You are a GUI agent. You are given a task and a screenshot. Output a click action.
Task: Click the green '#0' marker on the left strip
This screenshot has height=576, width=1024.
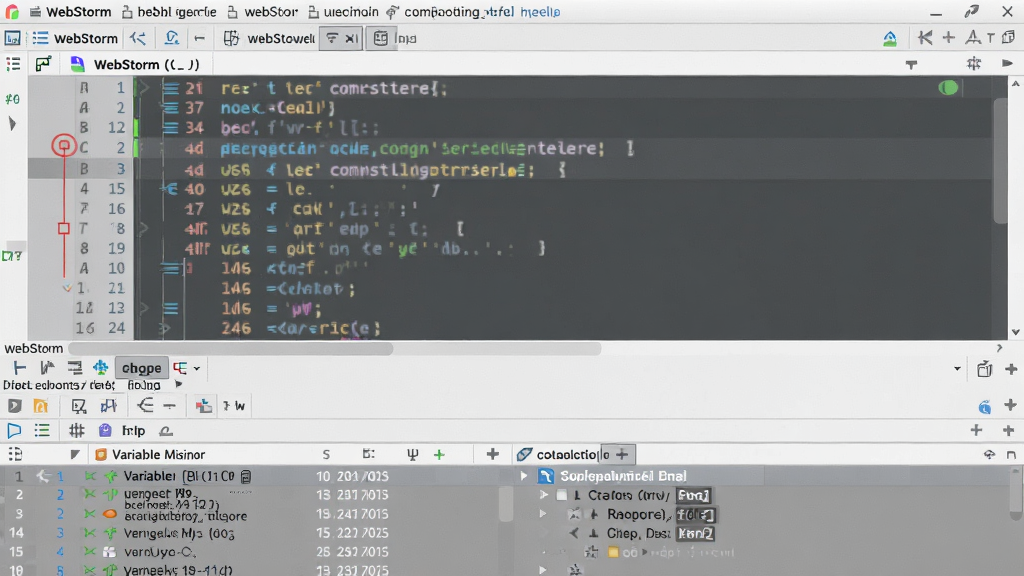point(12,99)
